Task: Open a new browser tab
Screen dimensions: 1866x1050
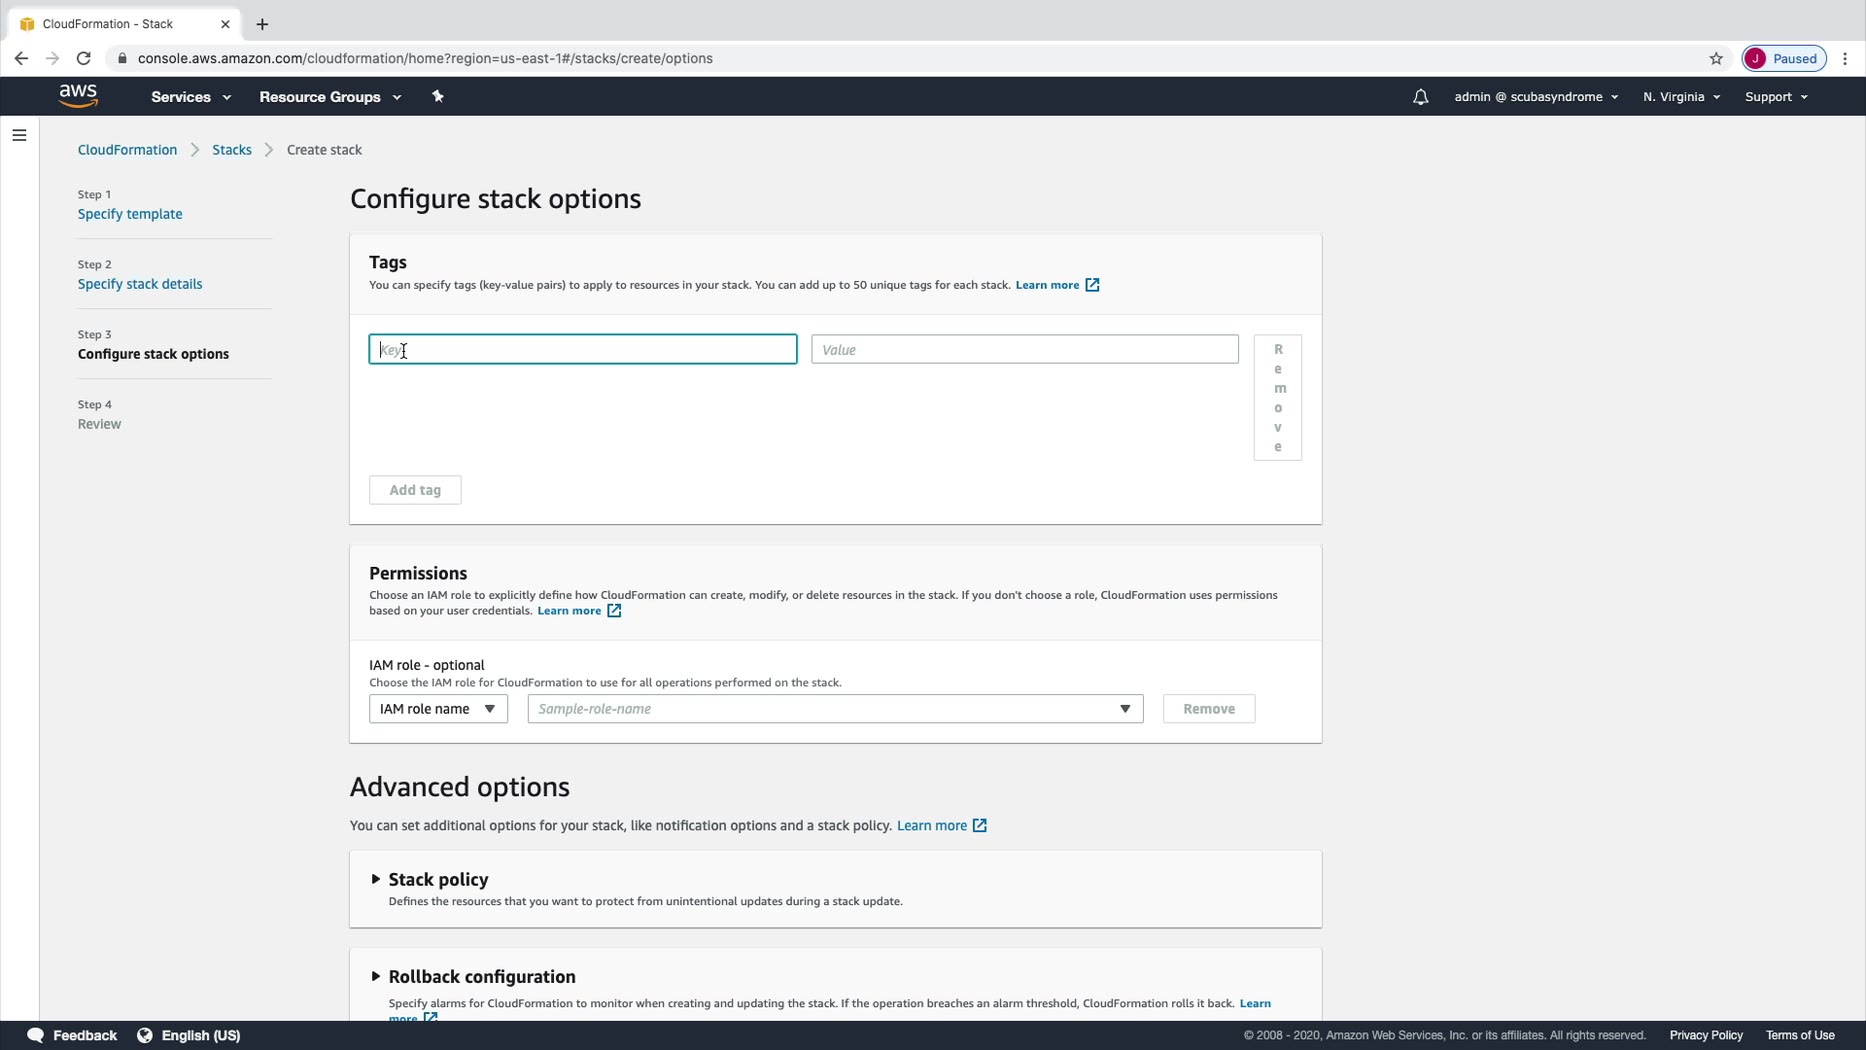Action: tap(262, 24)
